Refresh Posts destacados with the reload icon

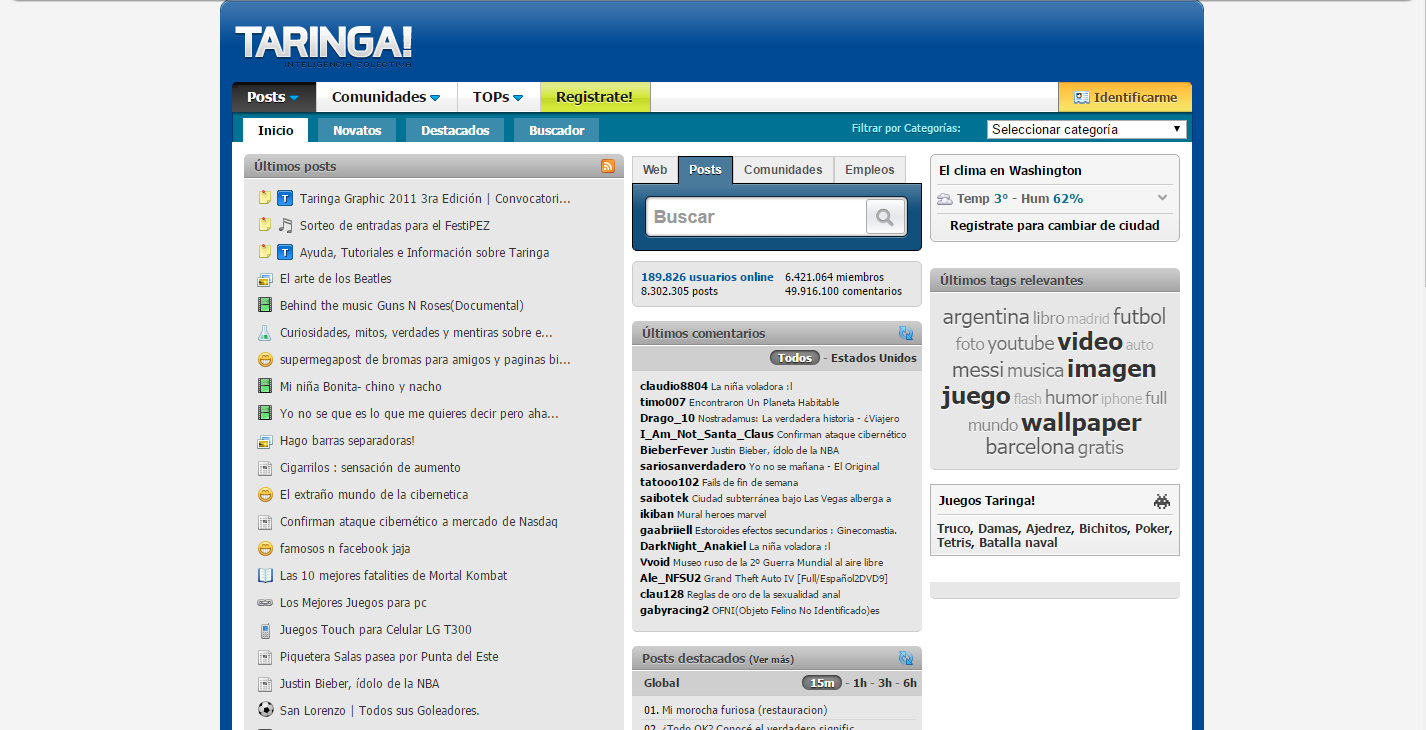(906, 658)
